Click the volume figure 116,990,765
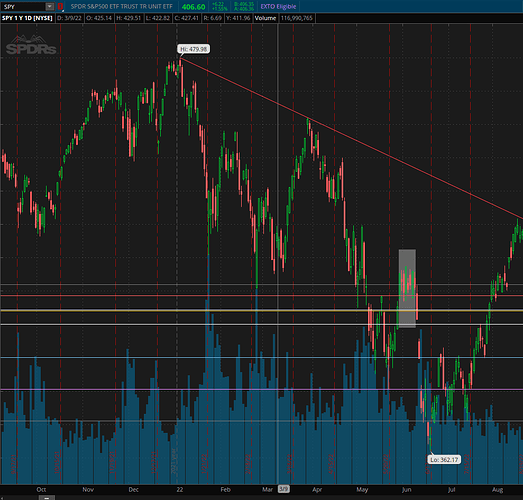523x500 pixels. pyautogui.click(x=297, y=18)
